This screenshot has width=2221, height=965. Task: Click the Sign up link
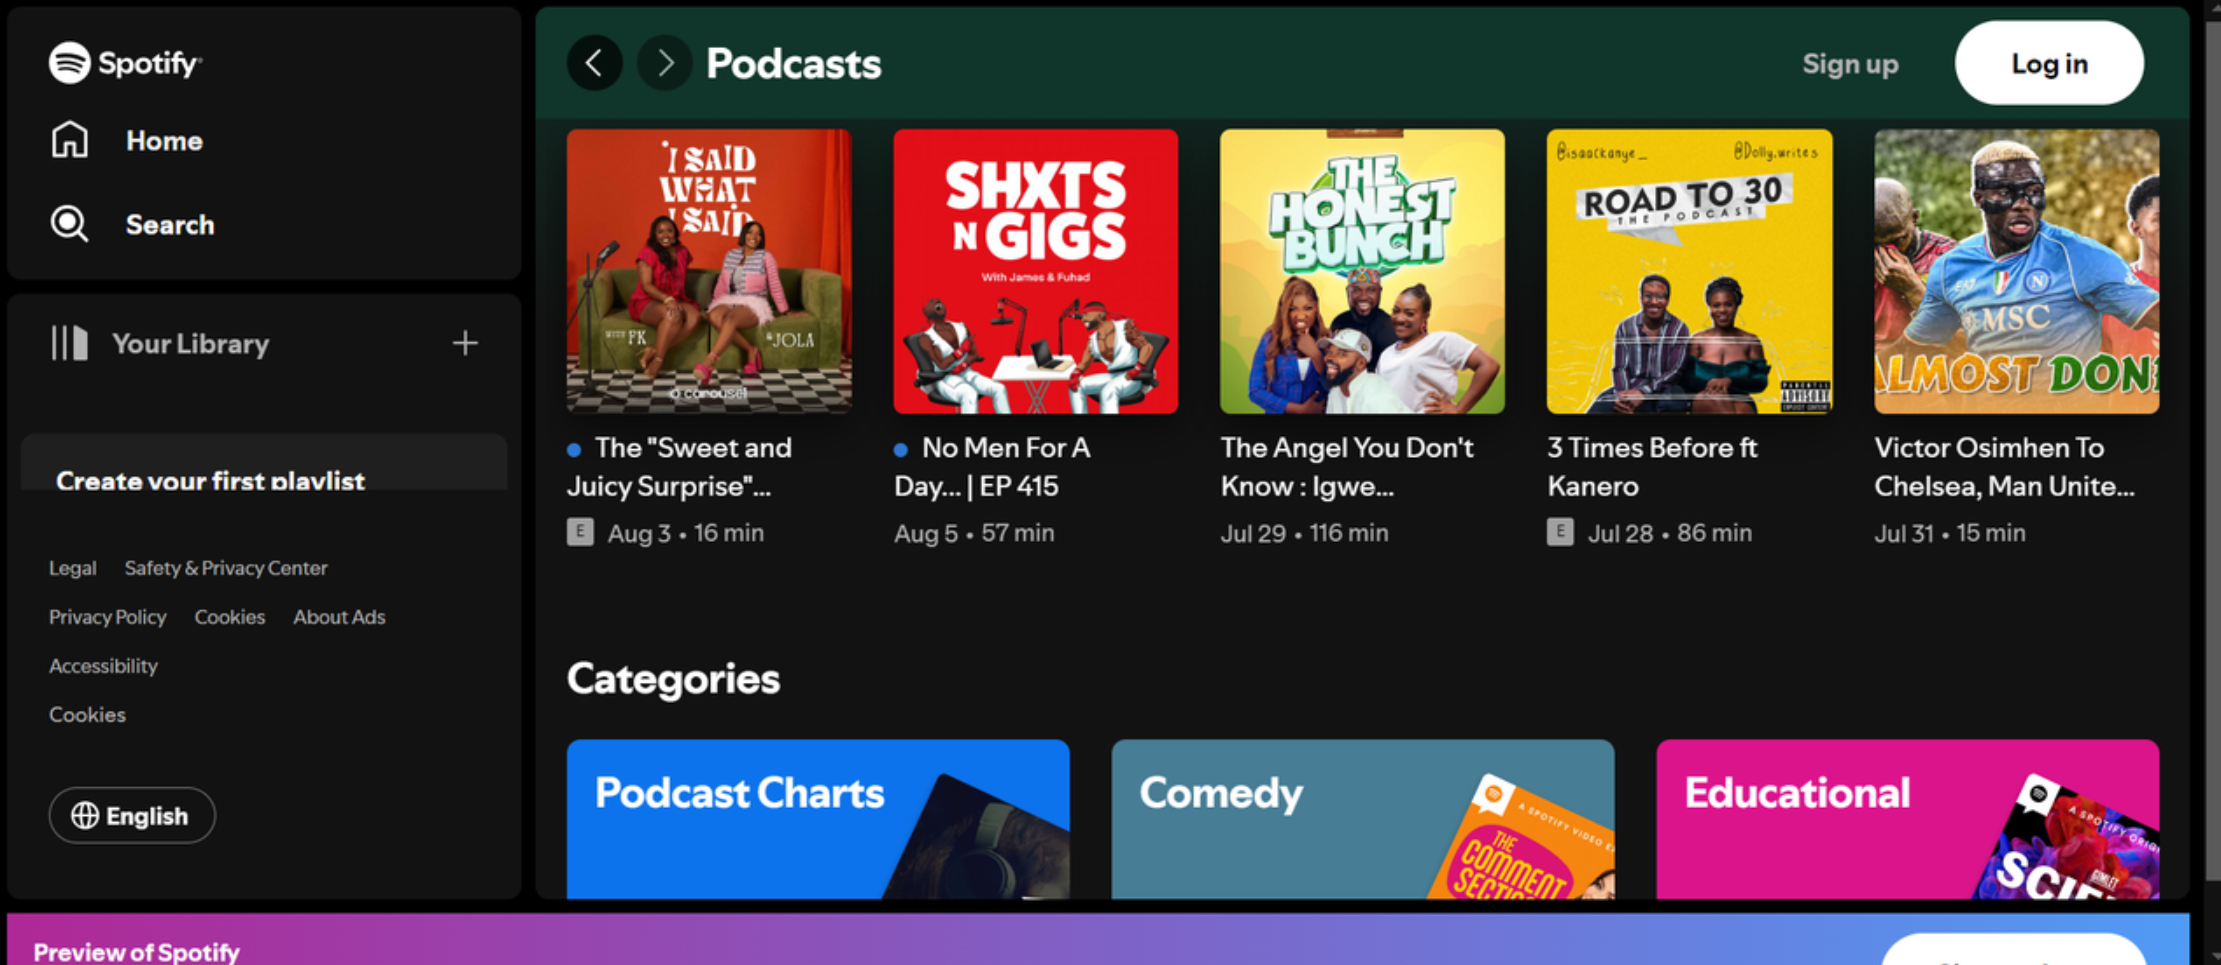[x=1850, y=63]
